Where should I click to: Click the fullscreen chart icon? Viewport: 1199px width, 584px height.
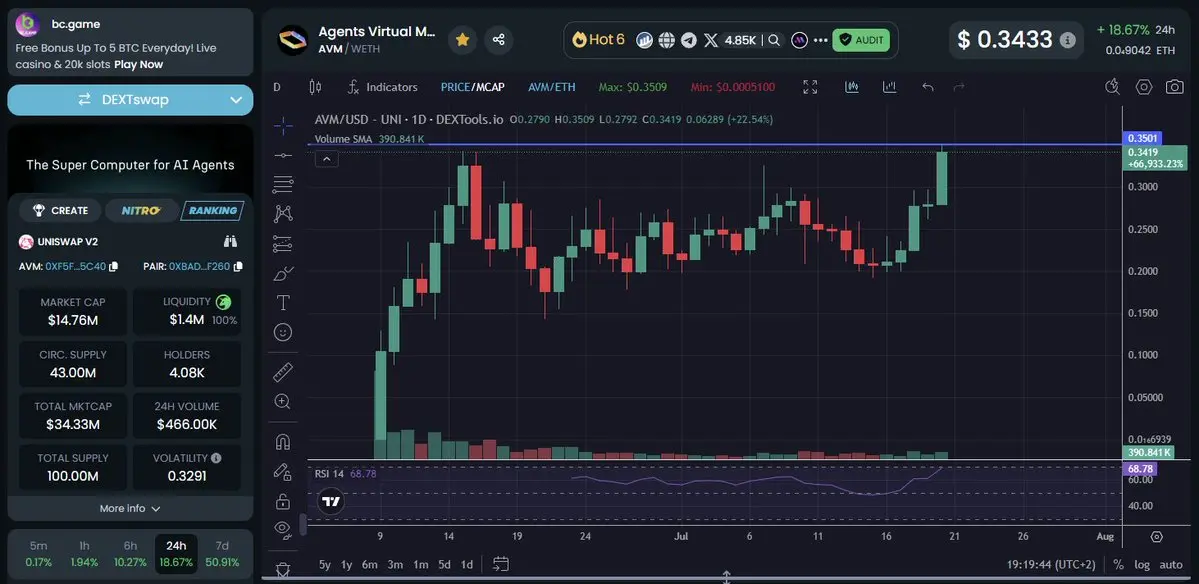[x=810, y=87]
